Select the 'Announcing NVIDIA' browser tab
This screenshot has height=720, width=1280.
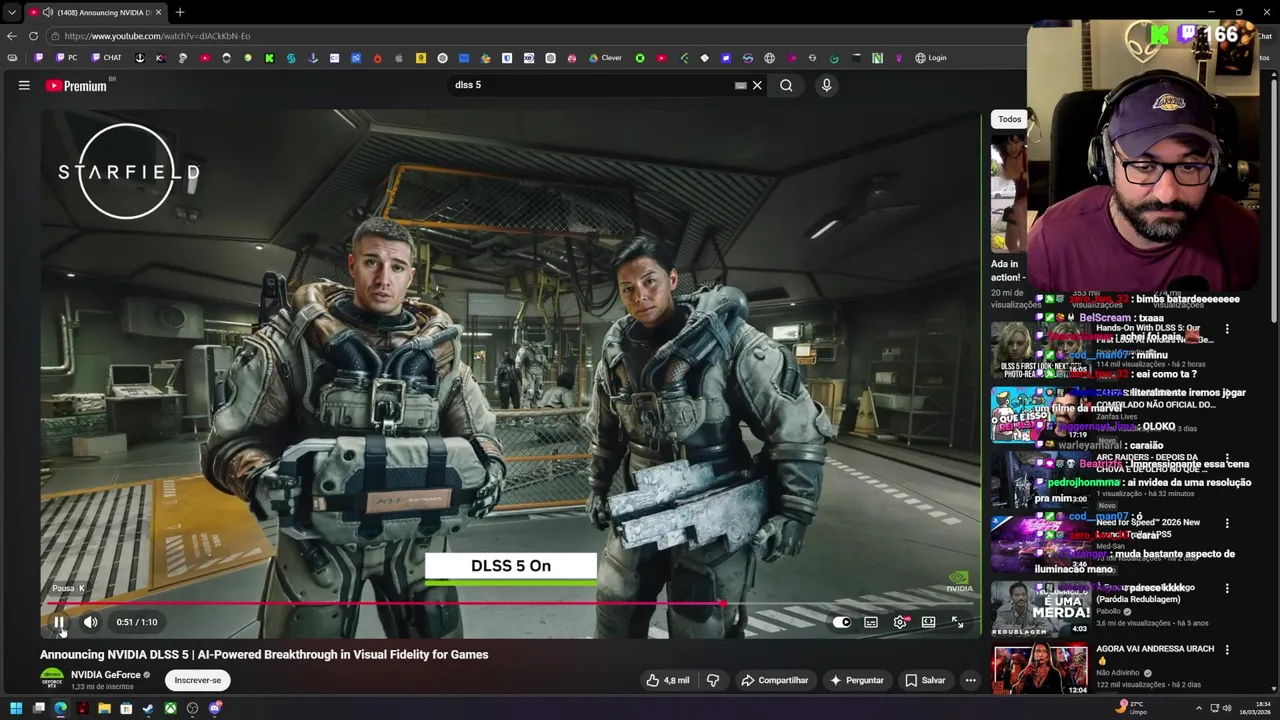coord(96,12)
